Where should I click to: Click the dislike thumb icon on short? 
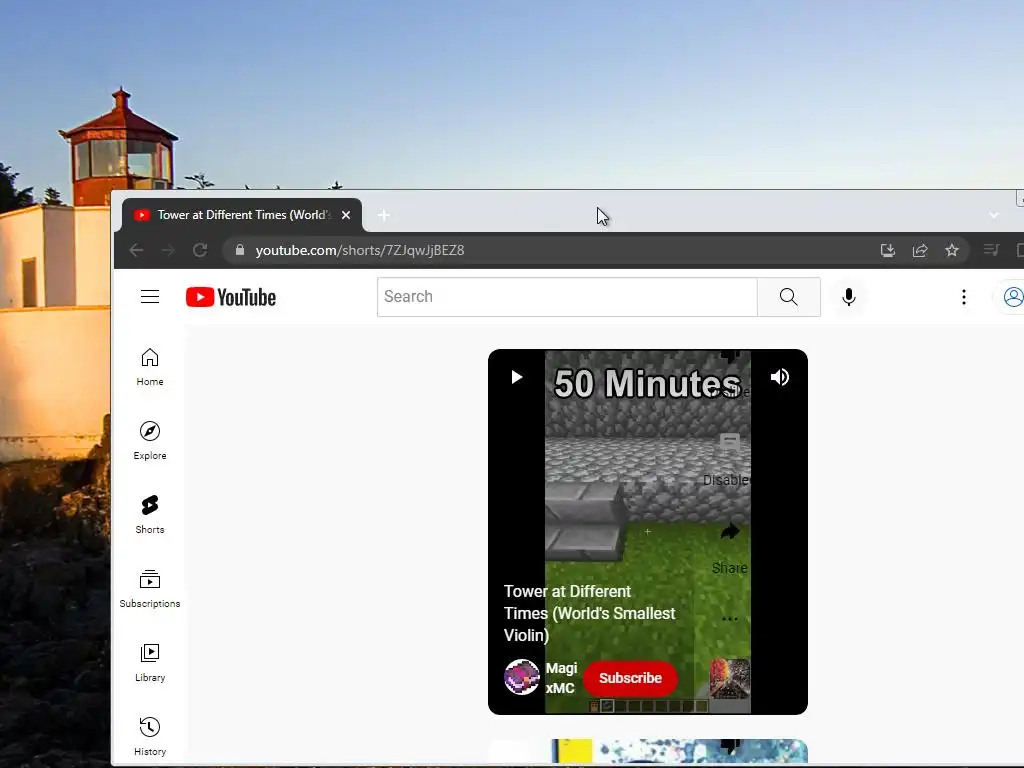click(x=729, y=357)
